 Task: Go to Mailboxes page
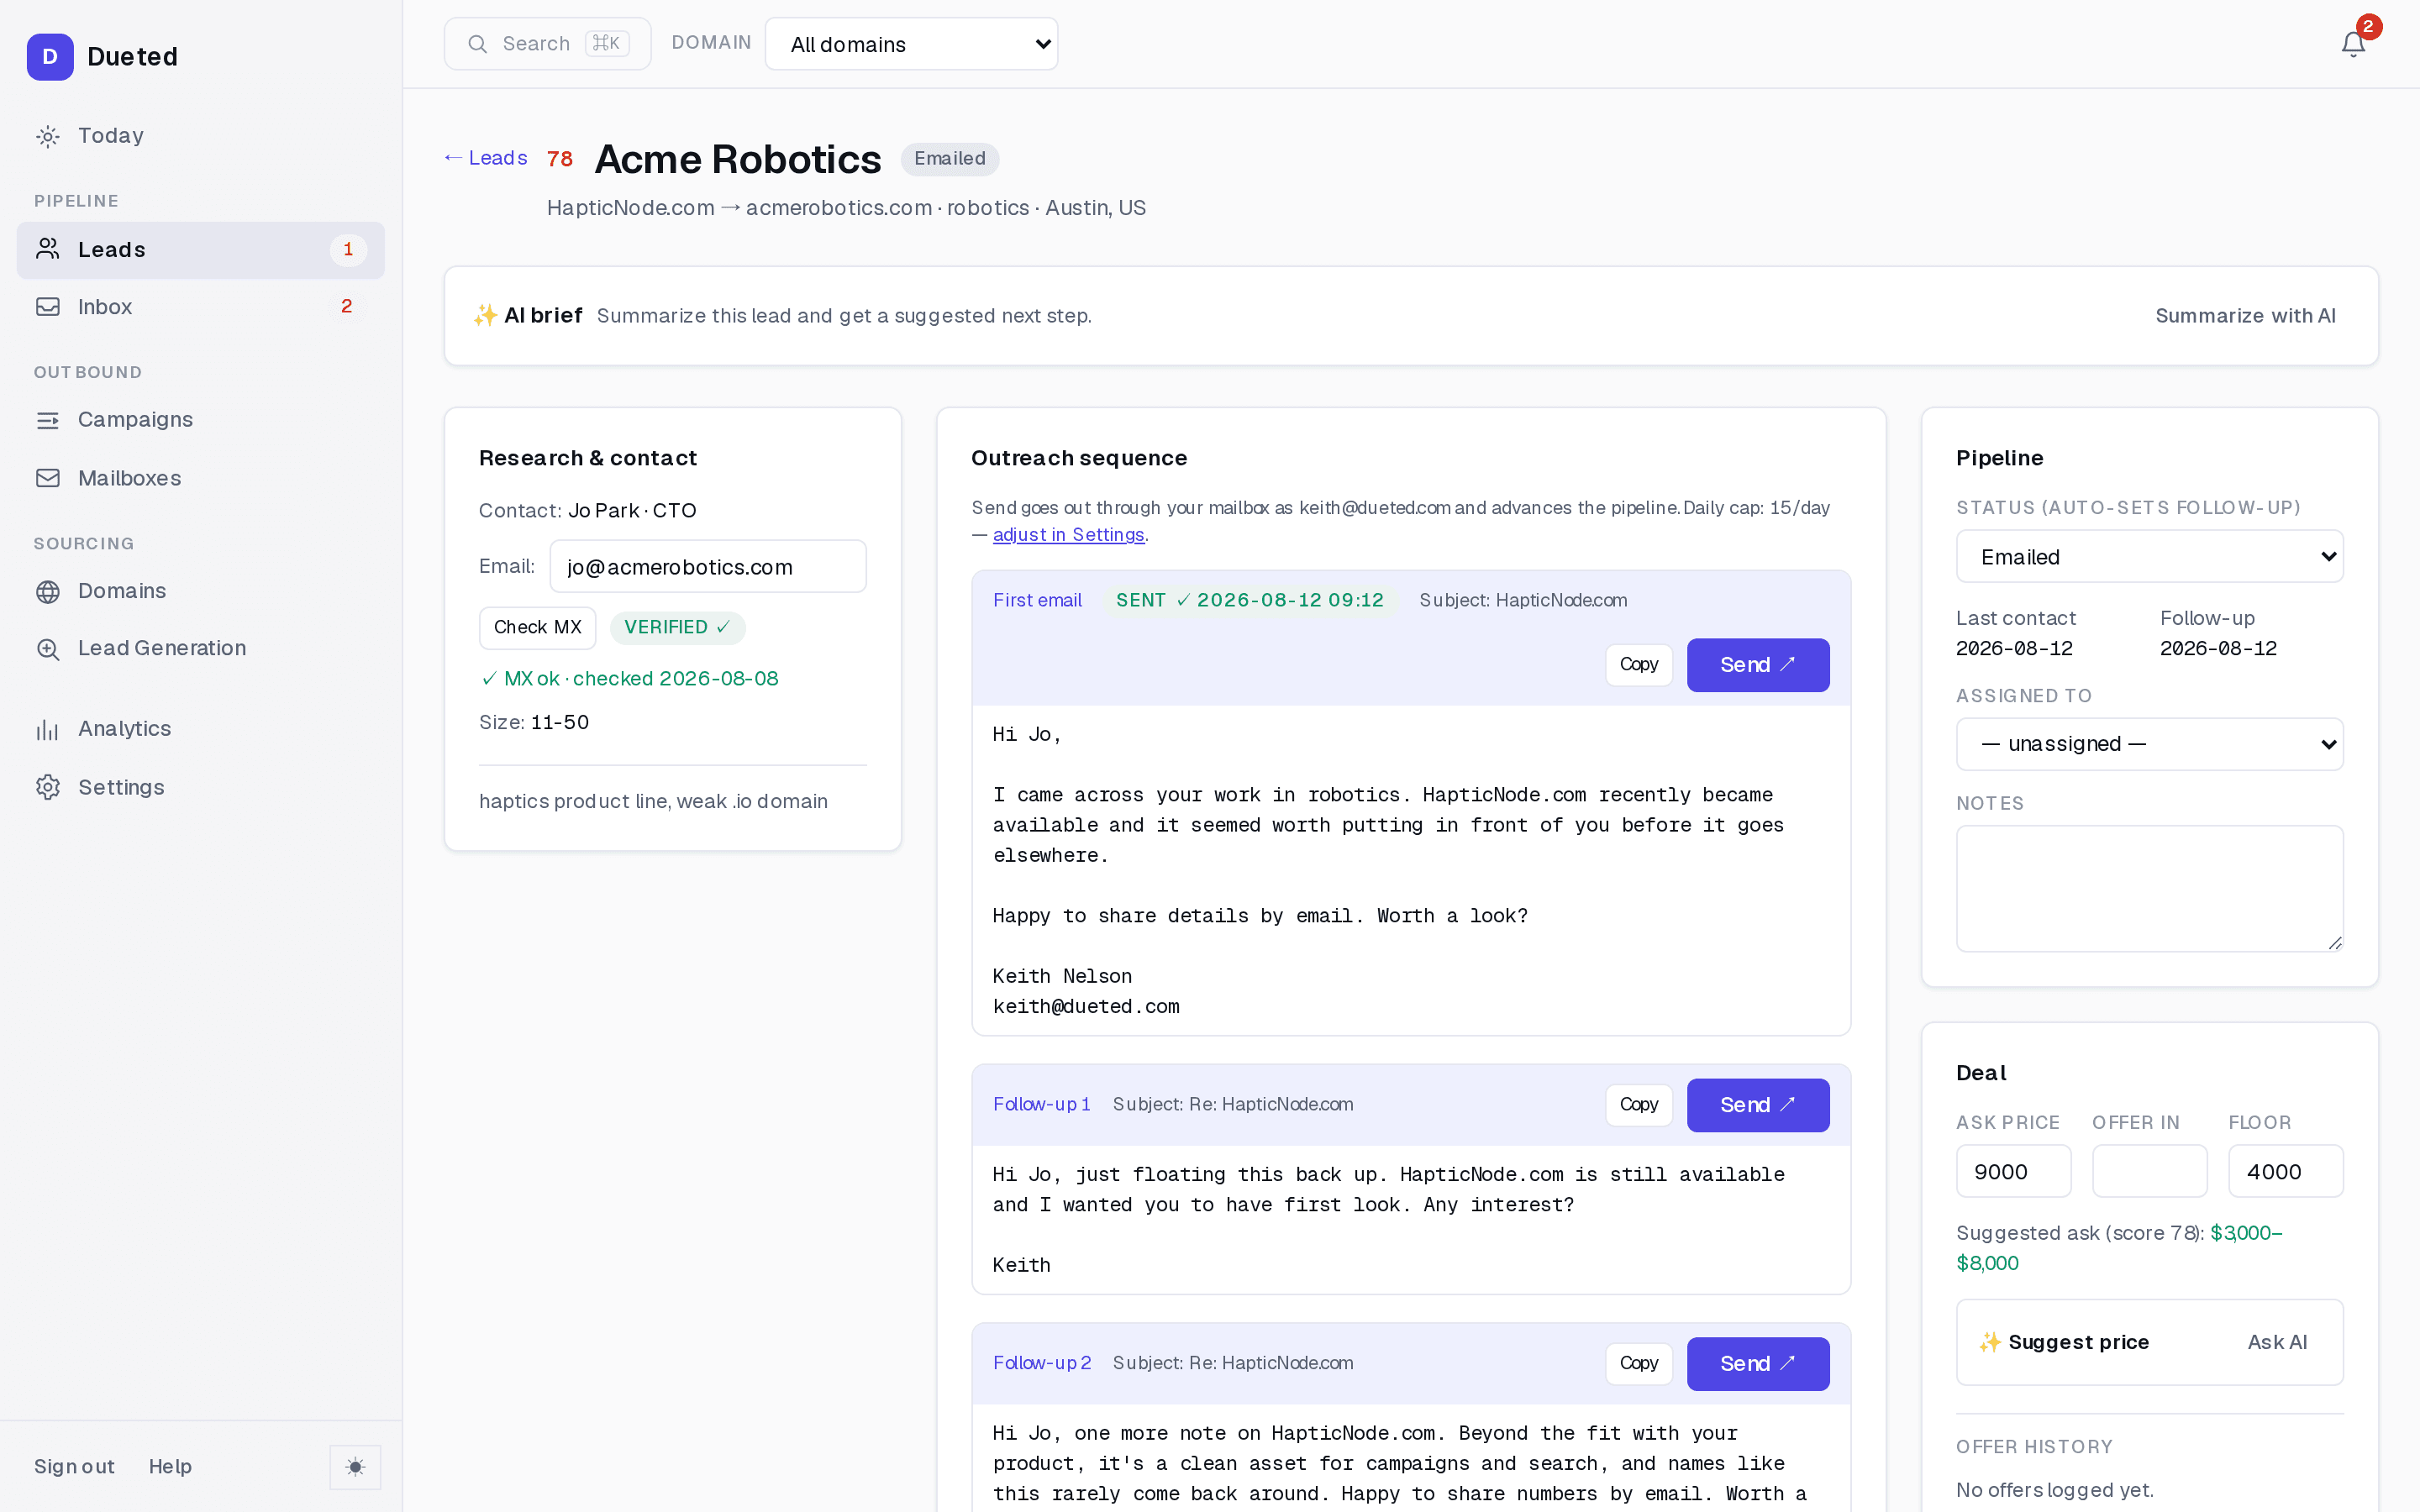click(200, 478)
